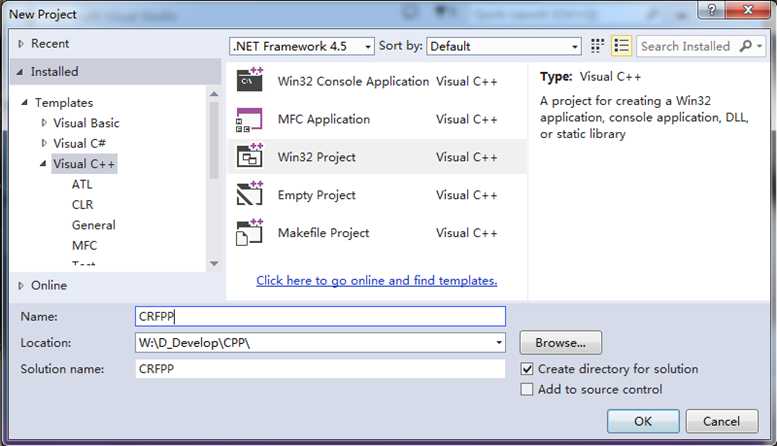
Task: Click the search magnifier icon
Action: (x=745, y=46)
